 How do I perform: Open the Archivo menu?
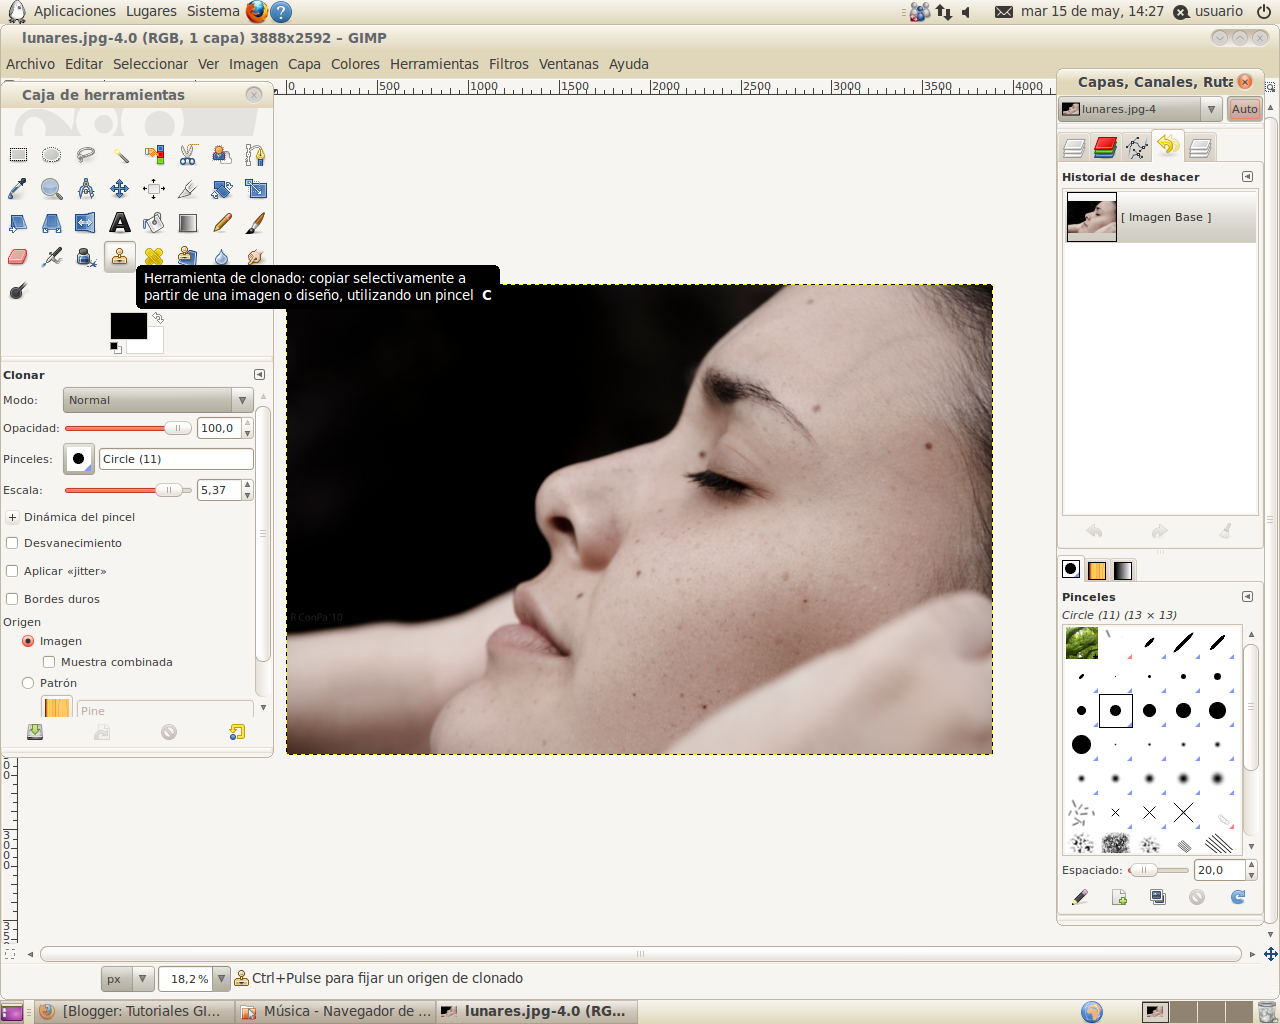click(30, 64)
